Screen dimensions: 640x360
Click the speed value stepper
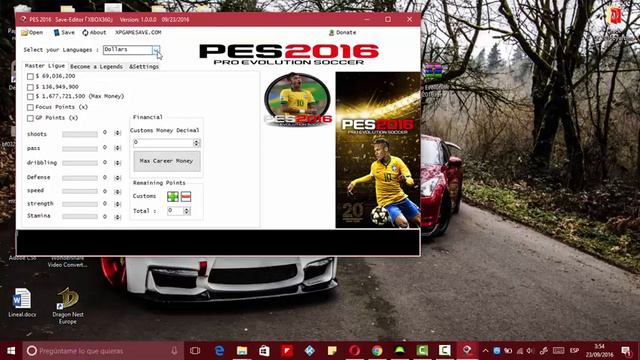coord(118,191)
